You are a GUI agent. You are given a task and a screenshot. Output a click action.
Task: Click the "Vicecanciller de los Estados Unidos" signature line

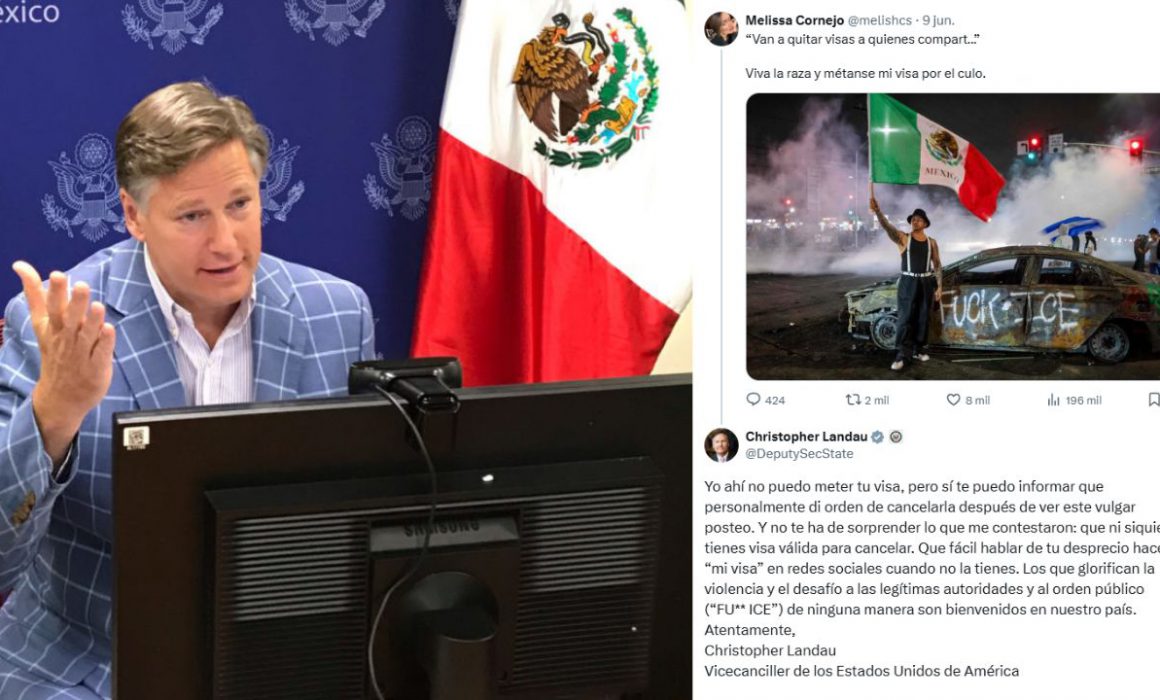(x=861, y=671)
